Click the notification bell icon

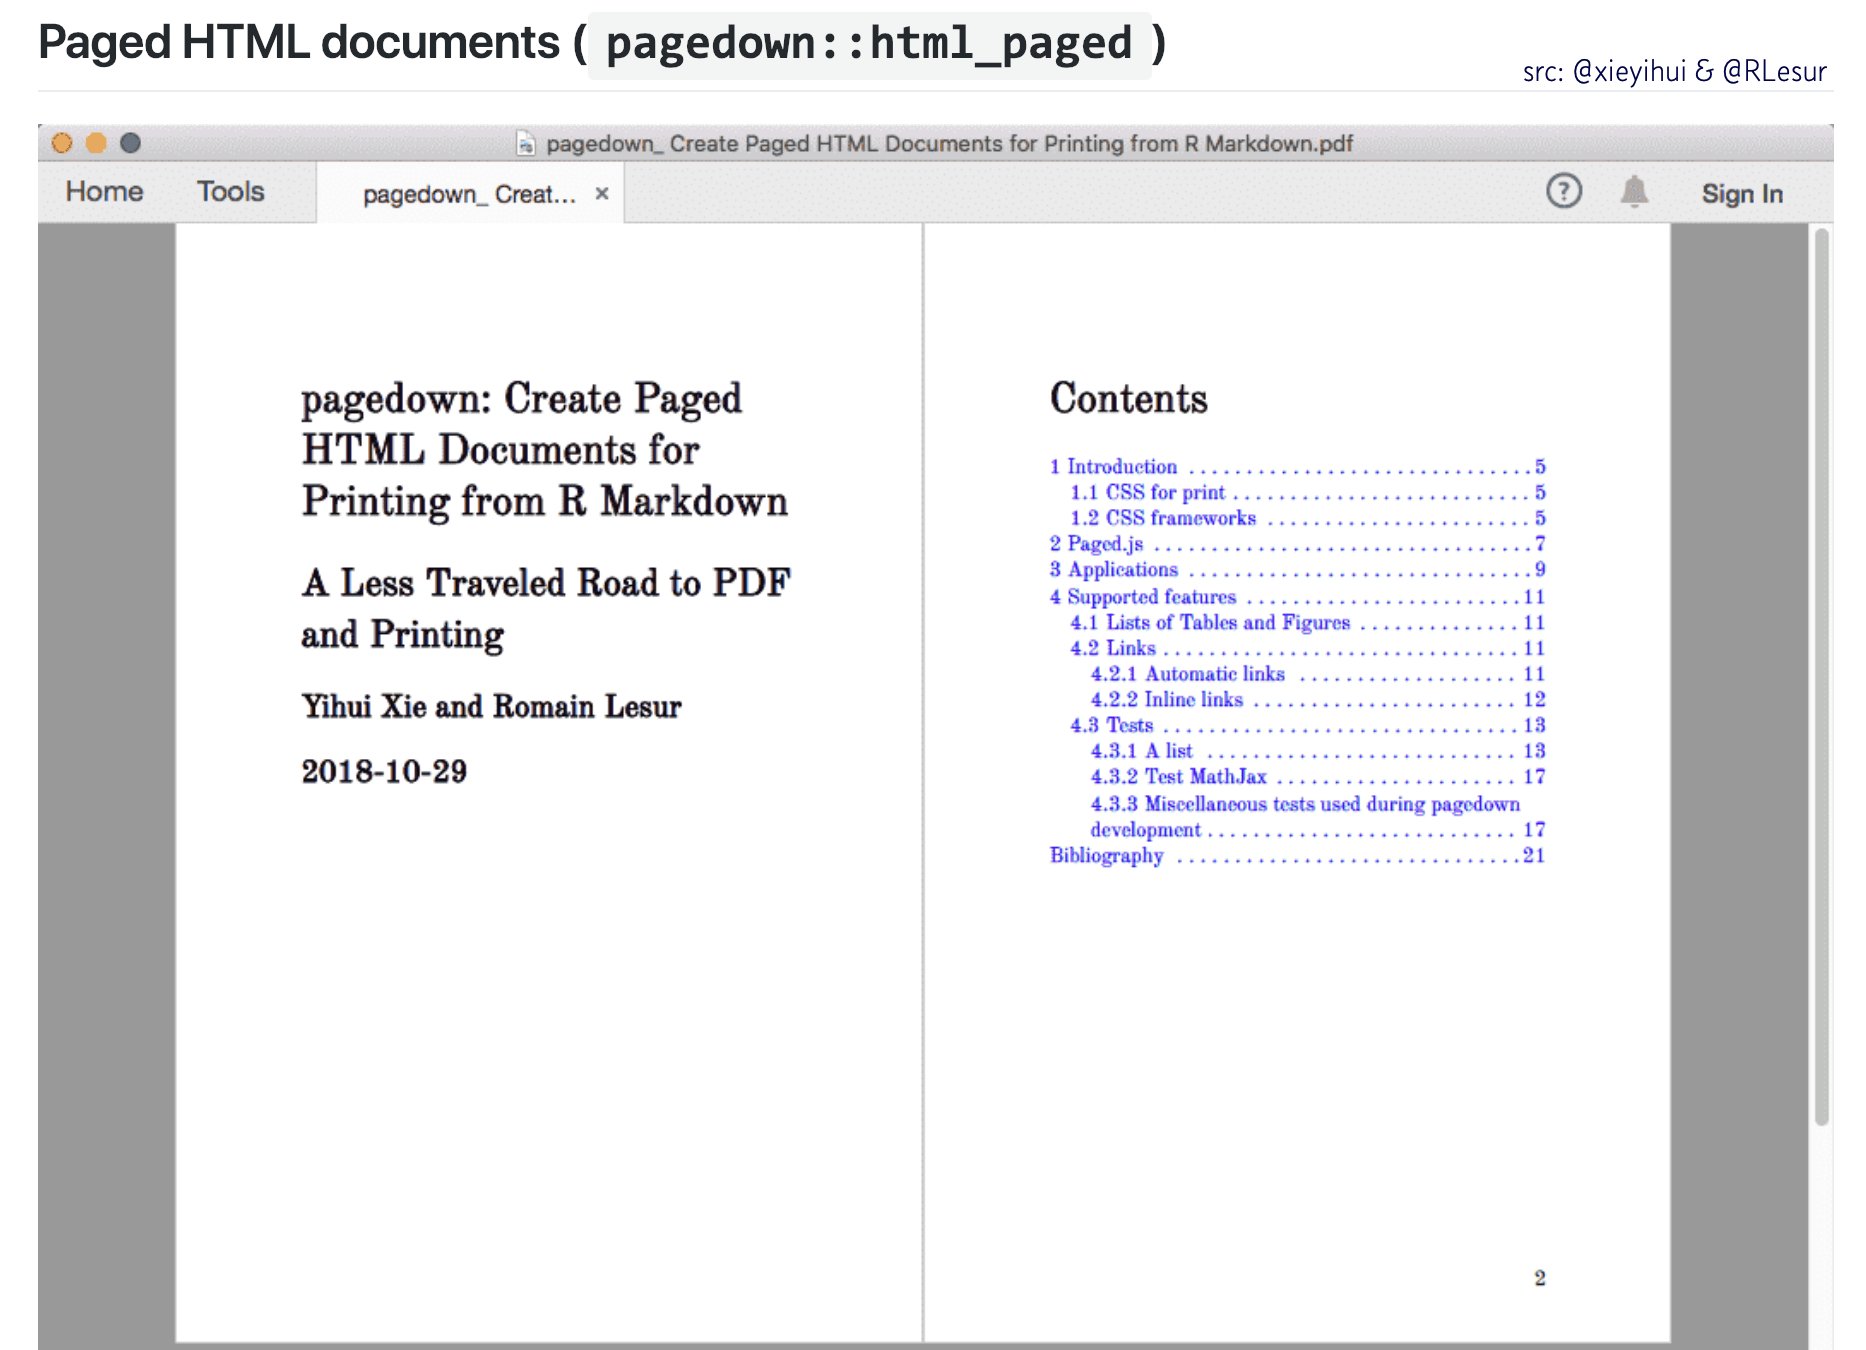(1637, 191)
